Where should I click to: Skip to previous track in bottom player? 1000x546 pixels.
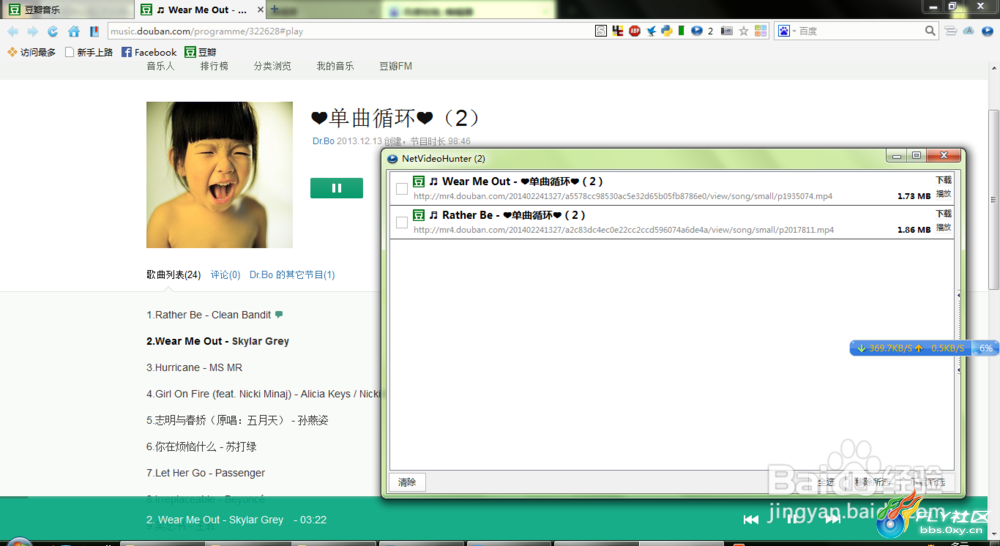[751, 519]
